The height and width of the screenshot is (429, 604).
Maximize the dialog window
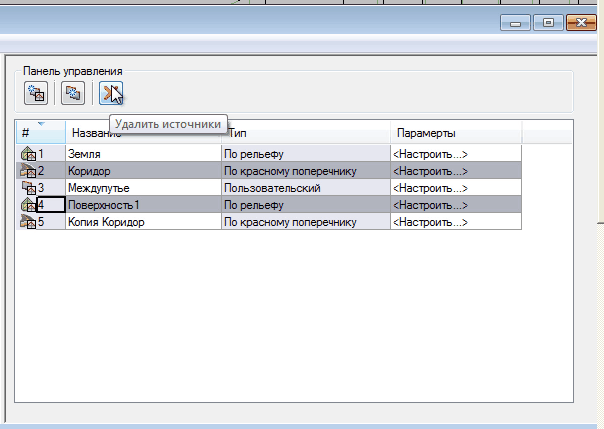(548, 22)
